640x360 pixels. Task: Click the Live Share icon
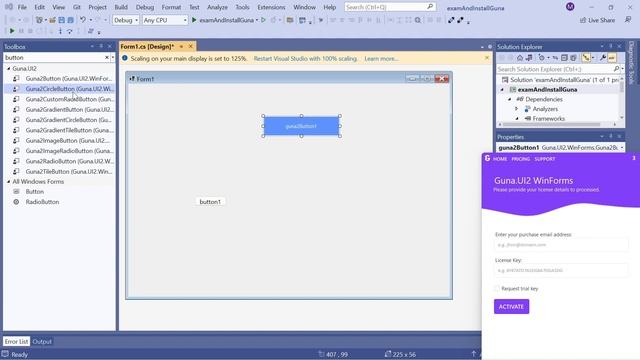(583, 20)
